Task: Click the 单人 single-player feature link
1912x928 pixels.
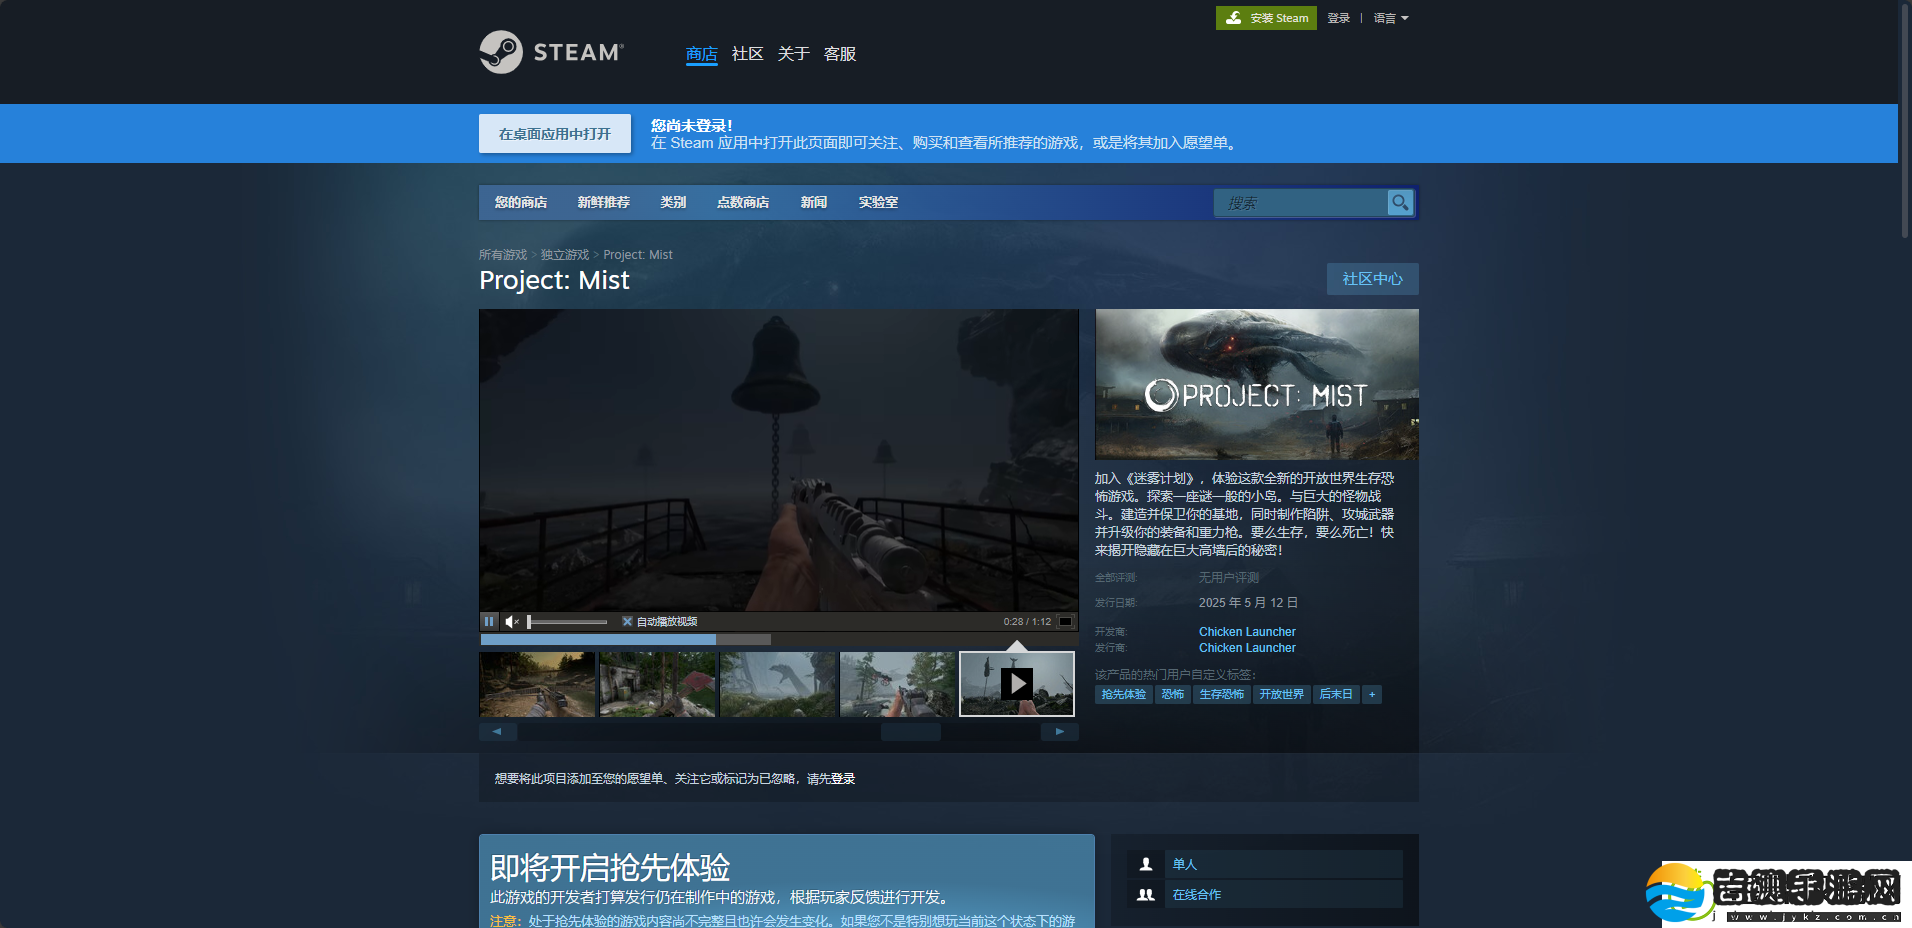Action: pos(1185,864)
